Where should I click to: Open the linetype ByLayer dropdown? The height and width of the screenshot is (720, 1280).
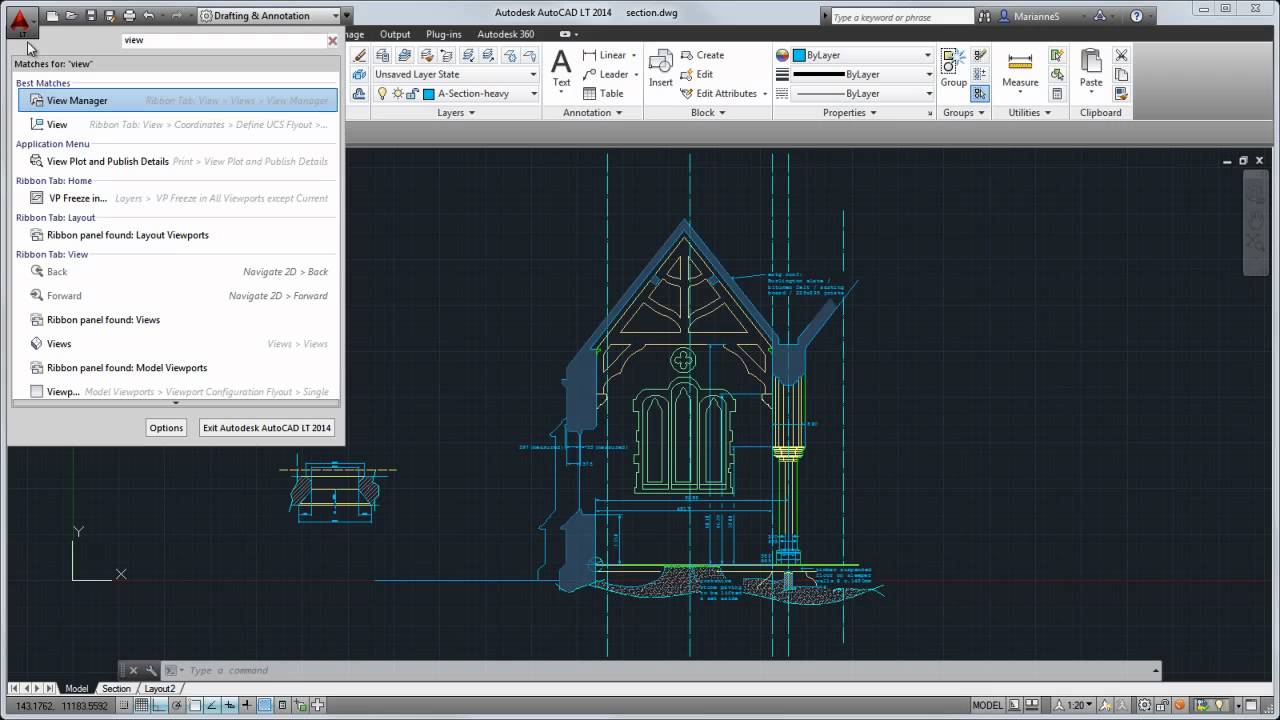pyautogui.click(x=863, y=93)
